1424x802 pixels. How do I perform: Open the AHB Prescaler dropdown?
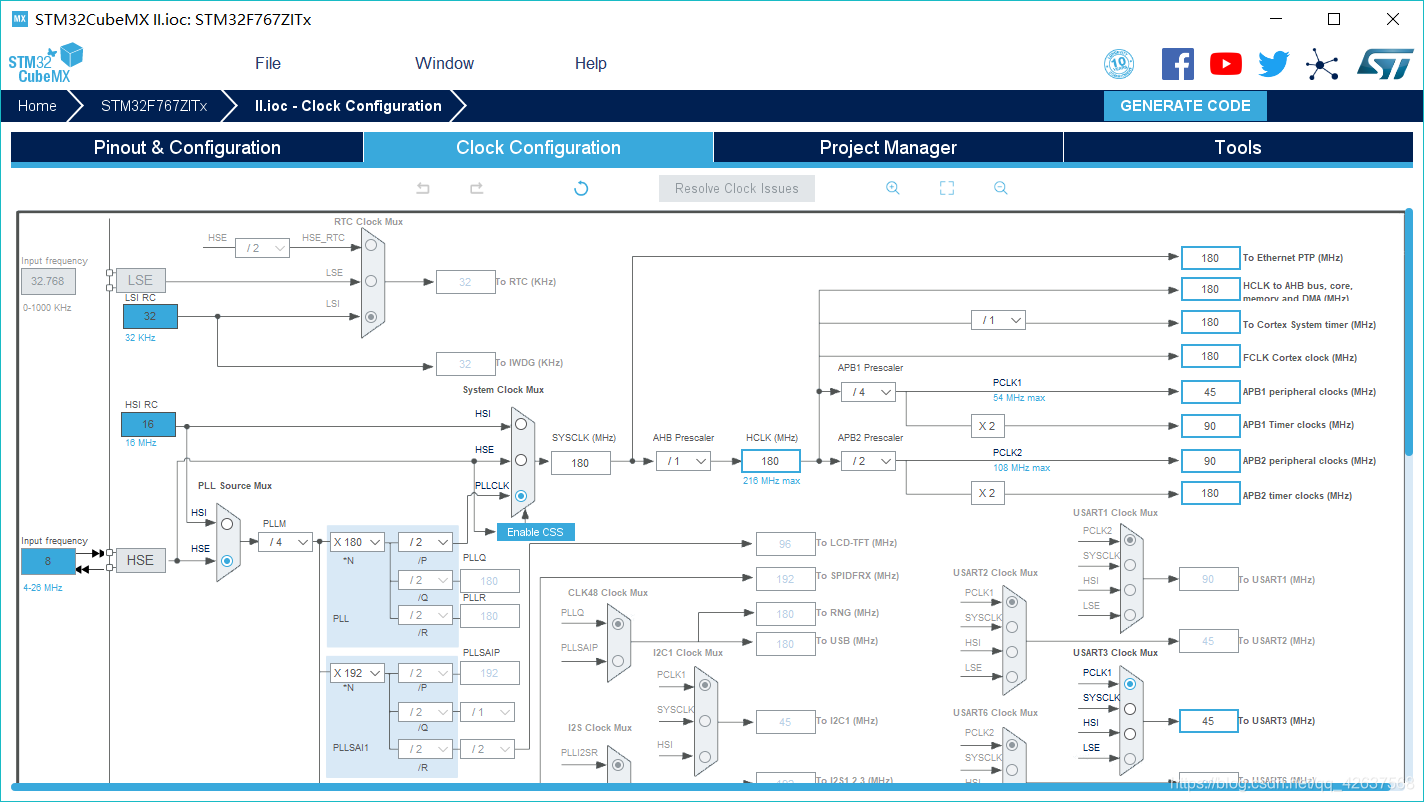point(683,461)
